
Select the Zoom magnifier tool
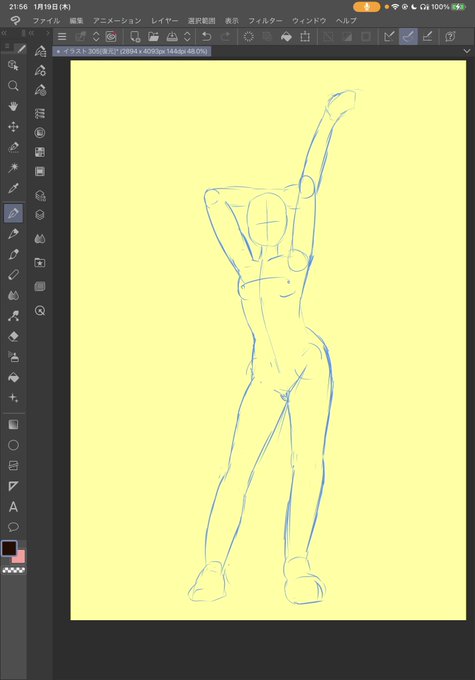point(13,86)
